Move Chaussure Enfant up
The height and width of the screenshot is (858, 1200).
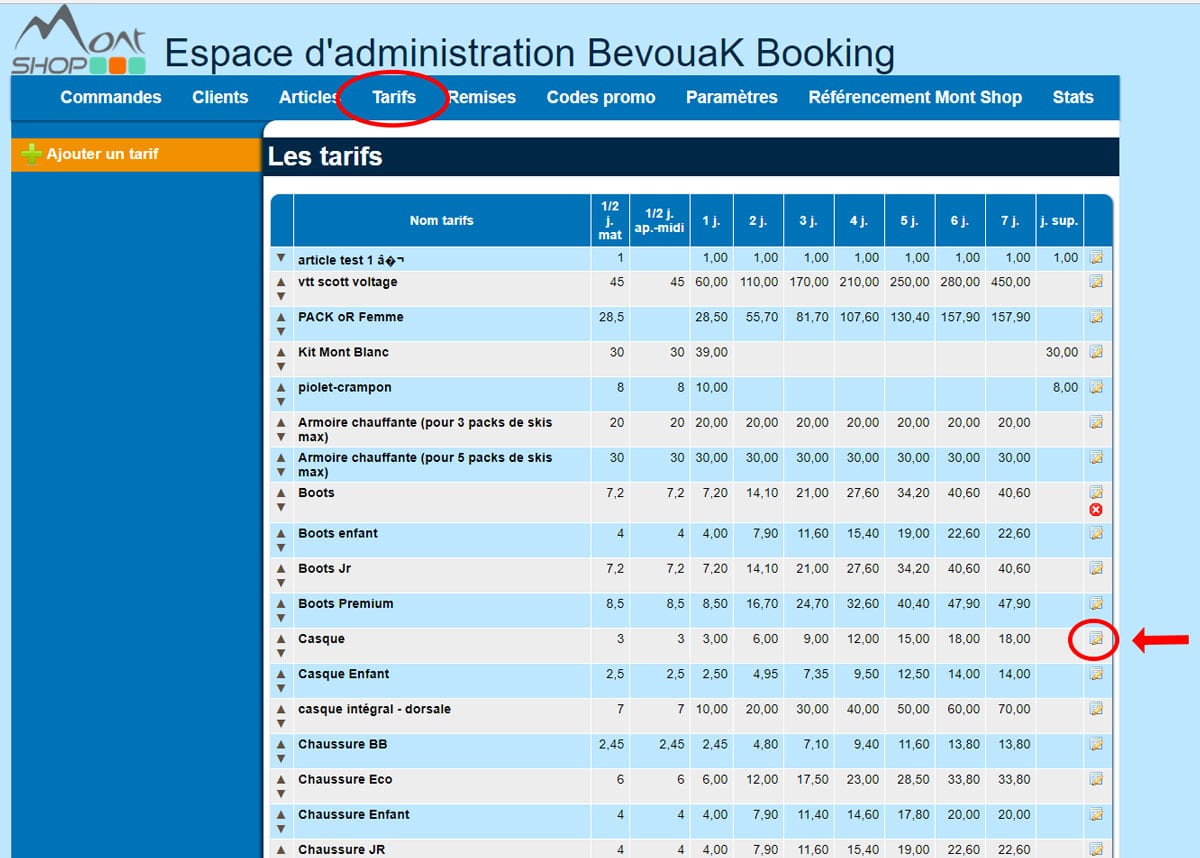281,816
